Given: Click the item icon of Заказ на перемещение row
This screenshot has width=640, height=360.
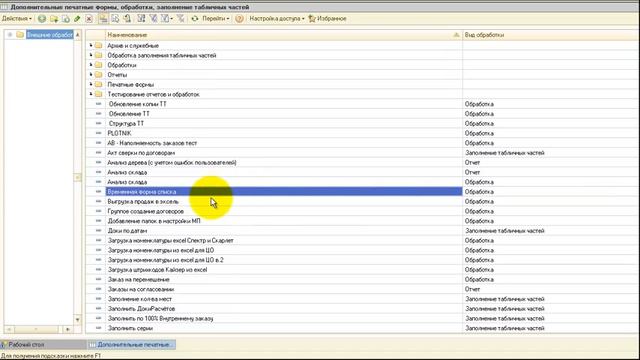Looking at the screenshot, I should point(98,279).
